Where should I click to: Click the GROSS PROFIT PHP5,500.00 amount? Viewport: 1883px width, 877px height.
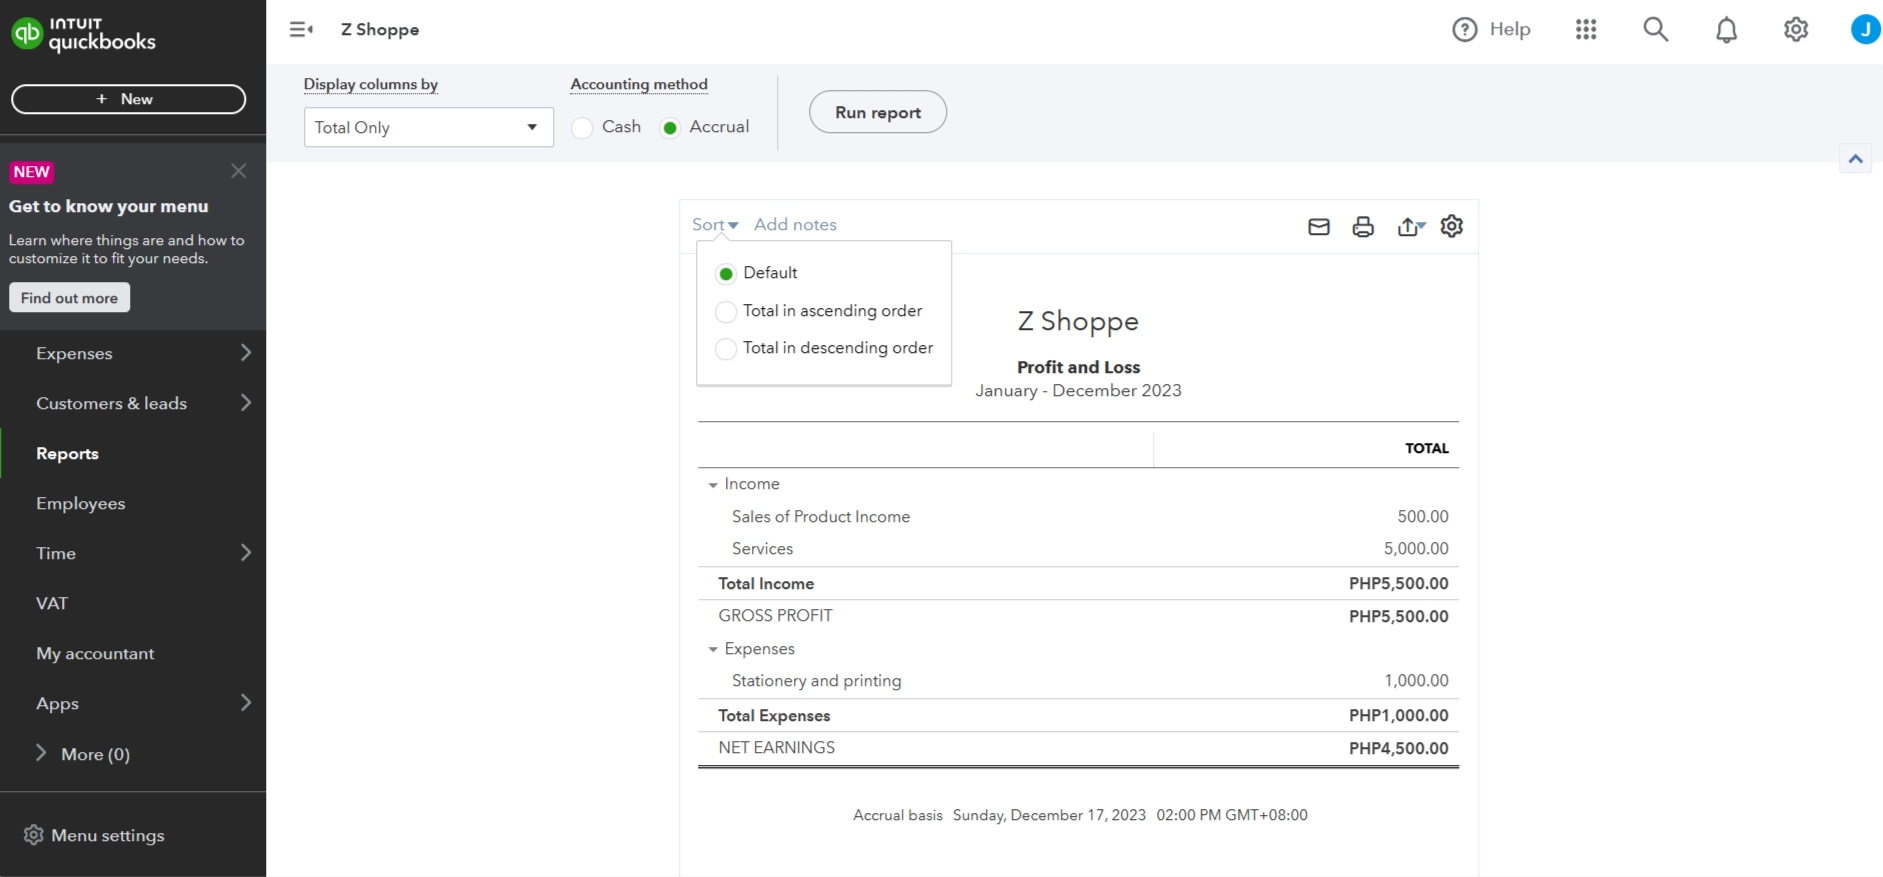point(1398,617)
